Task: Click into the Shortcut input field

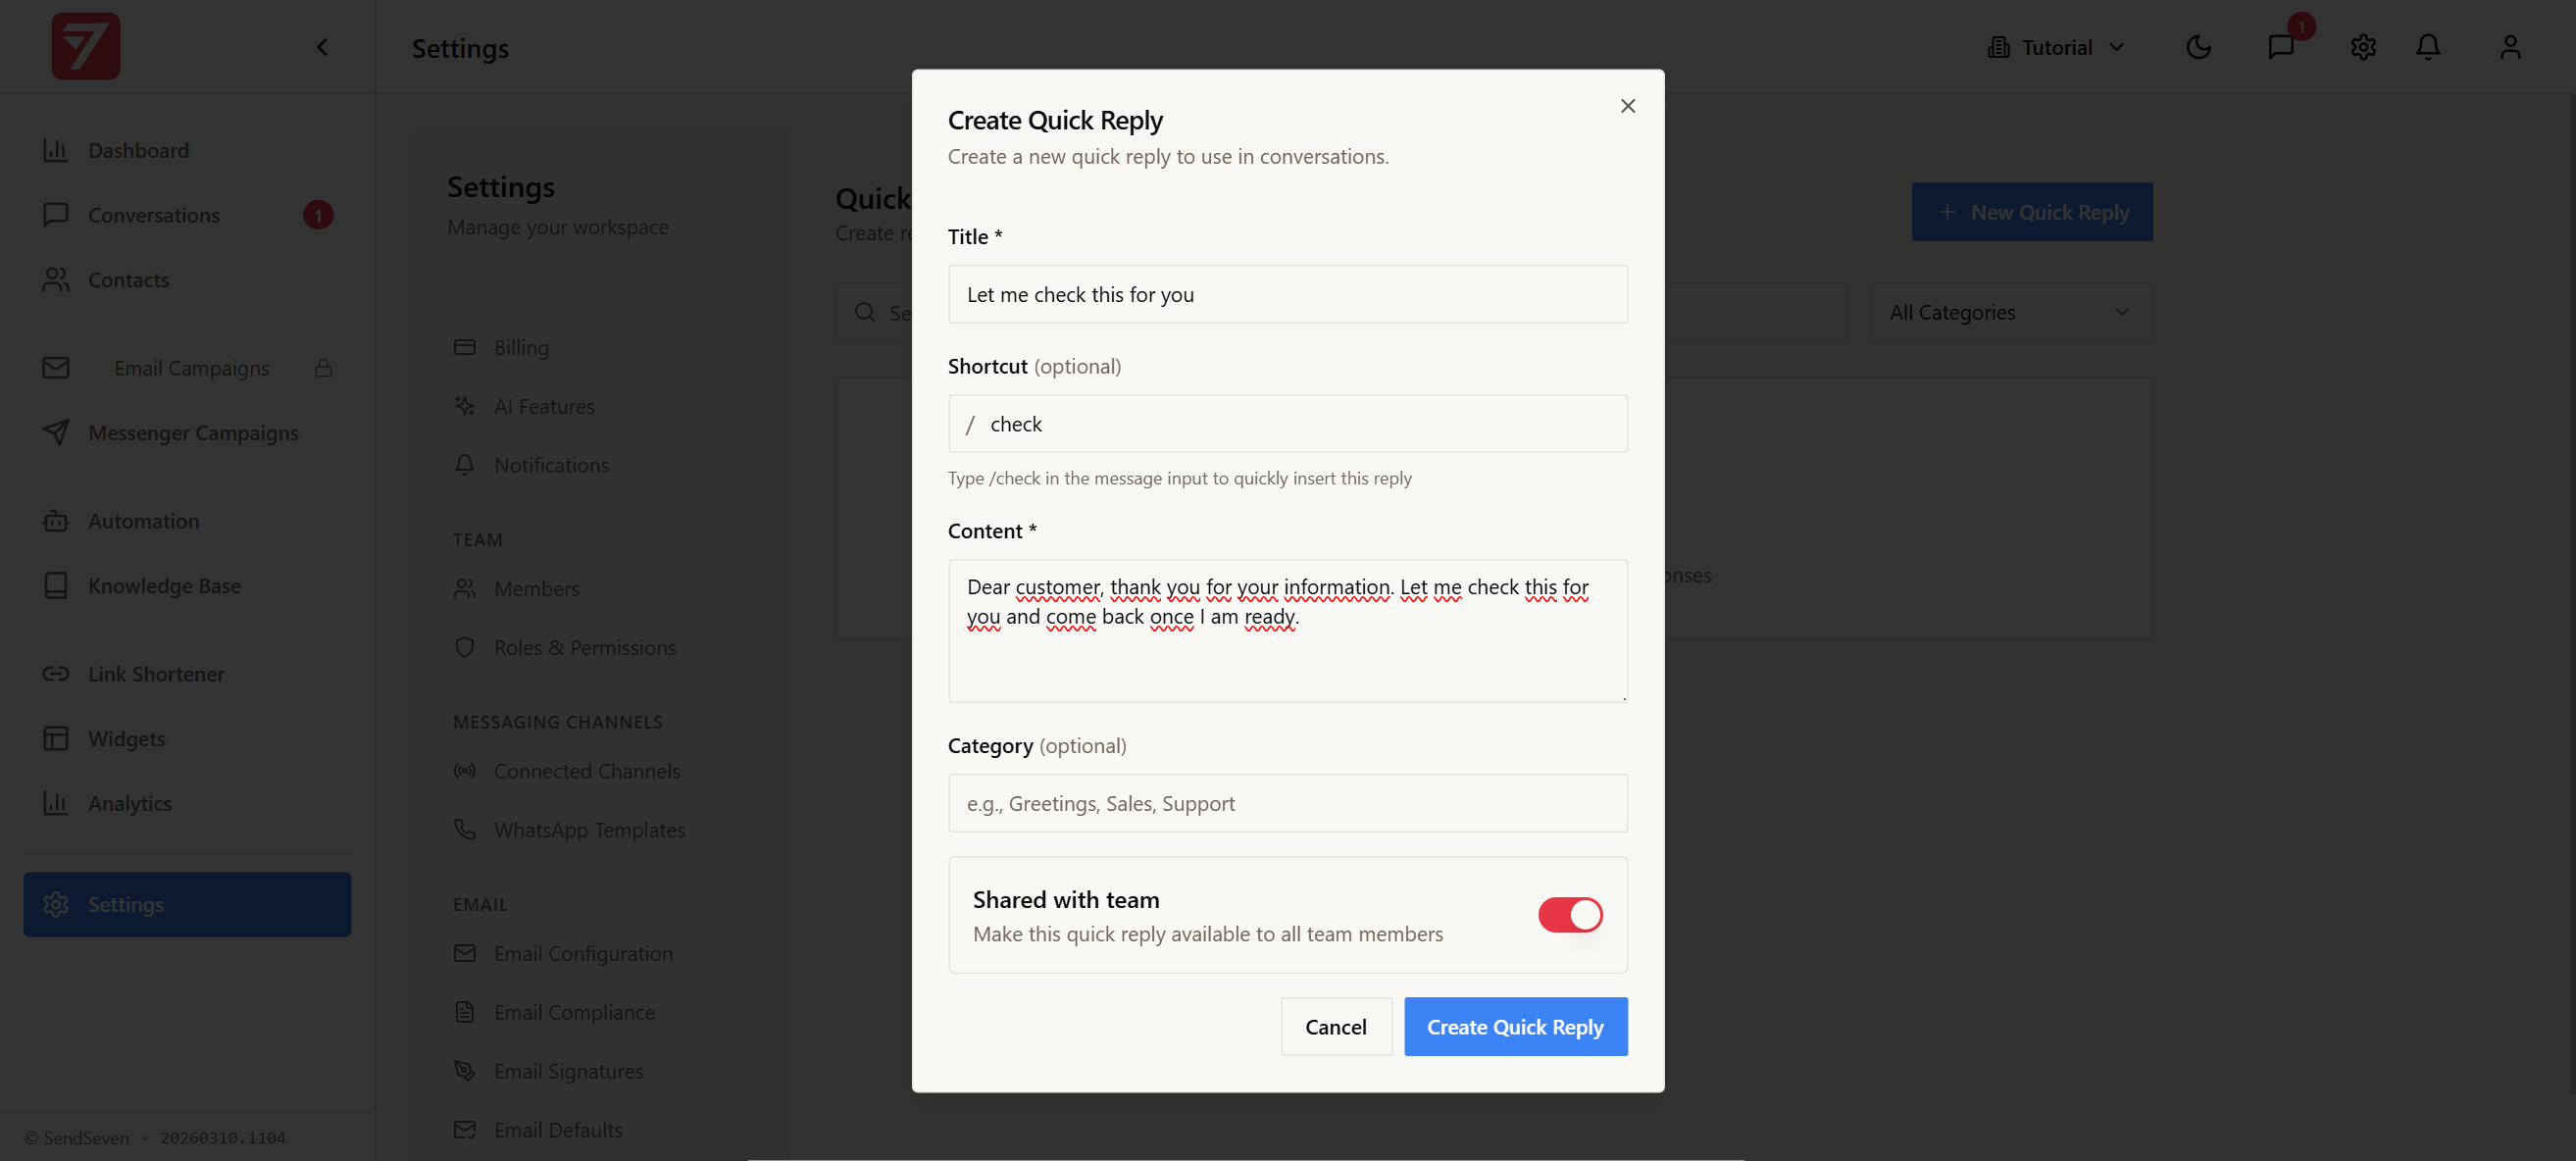Action: click(1287, 424)
